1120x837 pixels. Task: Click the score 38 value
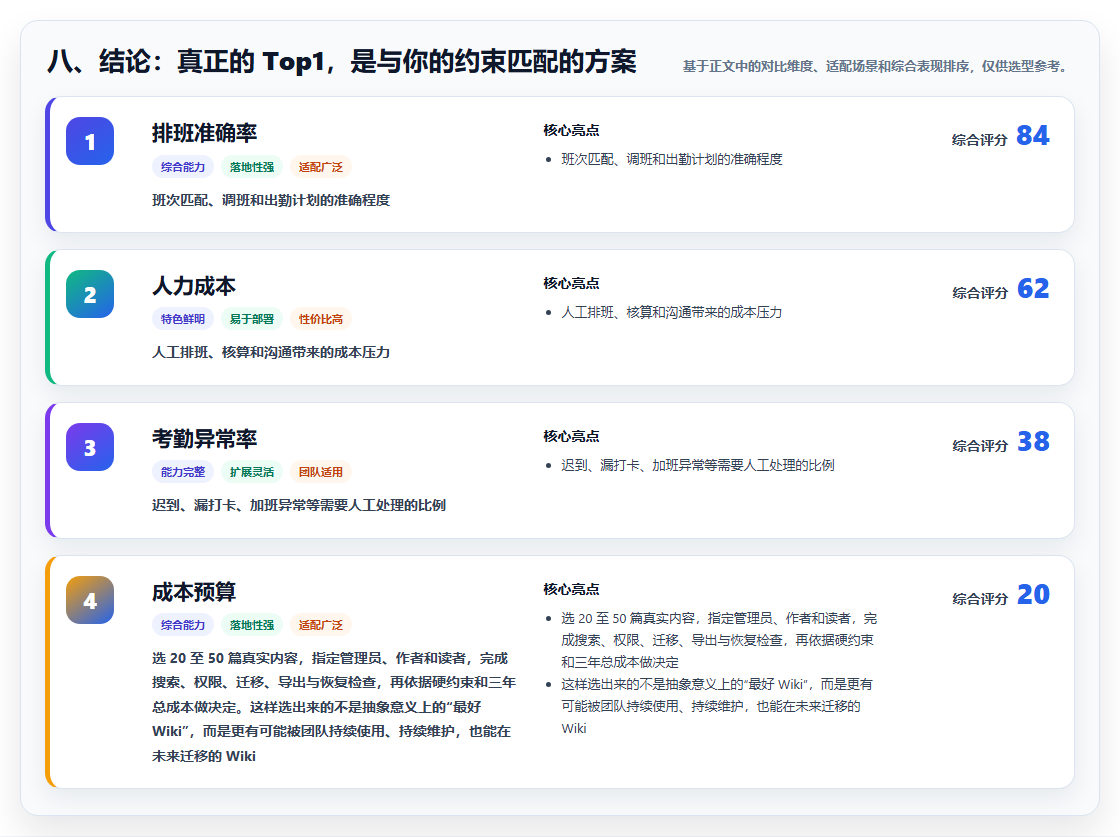click(1033, 441)
